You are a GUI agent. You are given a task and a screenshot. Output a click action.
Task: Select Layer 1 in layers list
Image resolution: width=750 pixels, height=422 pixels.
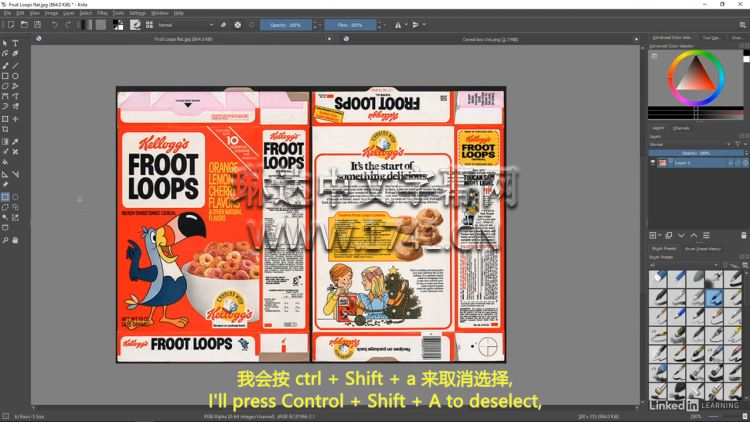(x=698, y=163)
